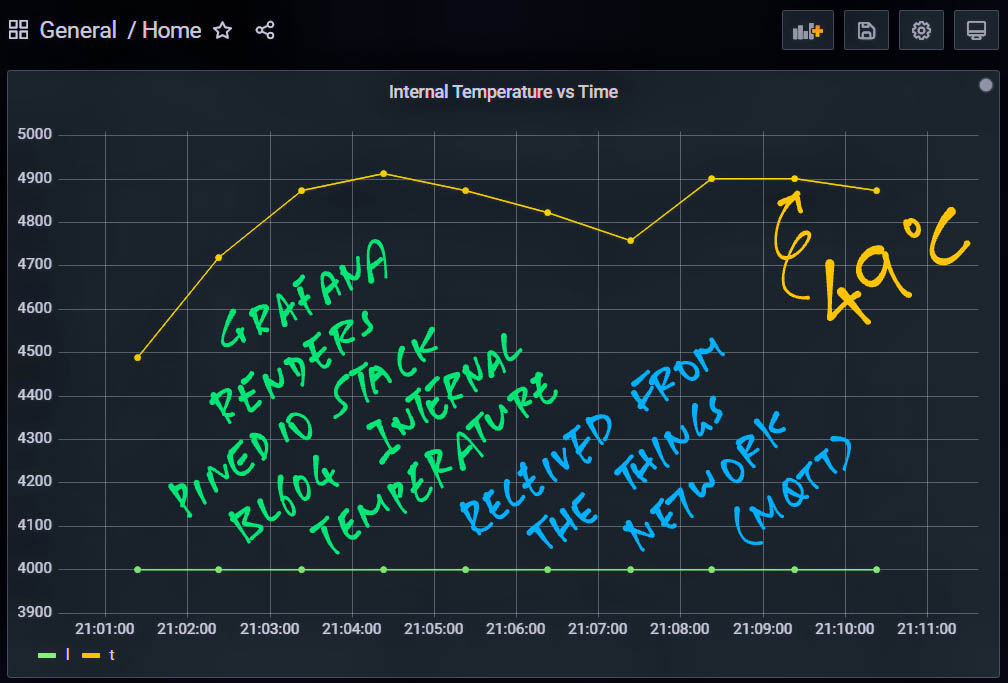Toggle the "t" series label in legend
This screenshot has width=1008, height=683.
(x=111, y=655)
